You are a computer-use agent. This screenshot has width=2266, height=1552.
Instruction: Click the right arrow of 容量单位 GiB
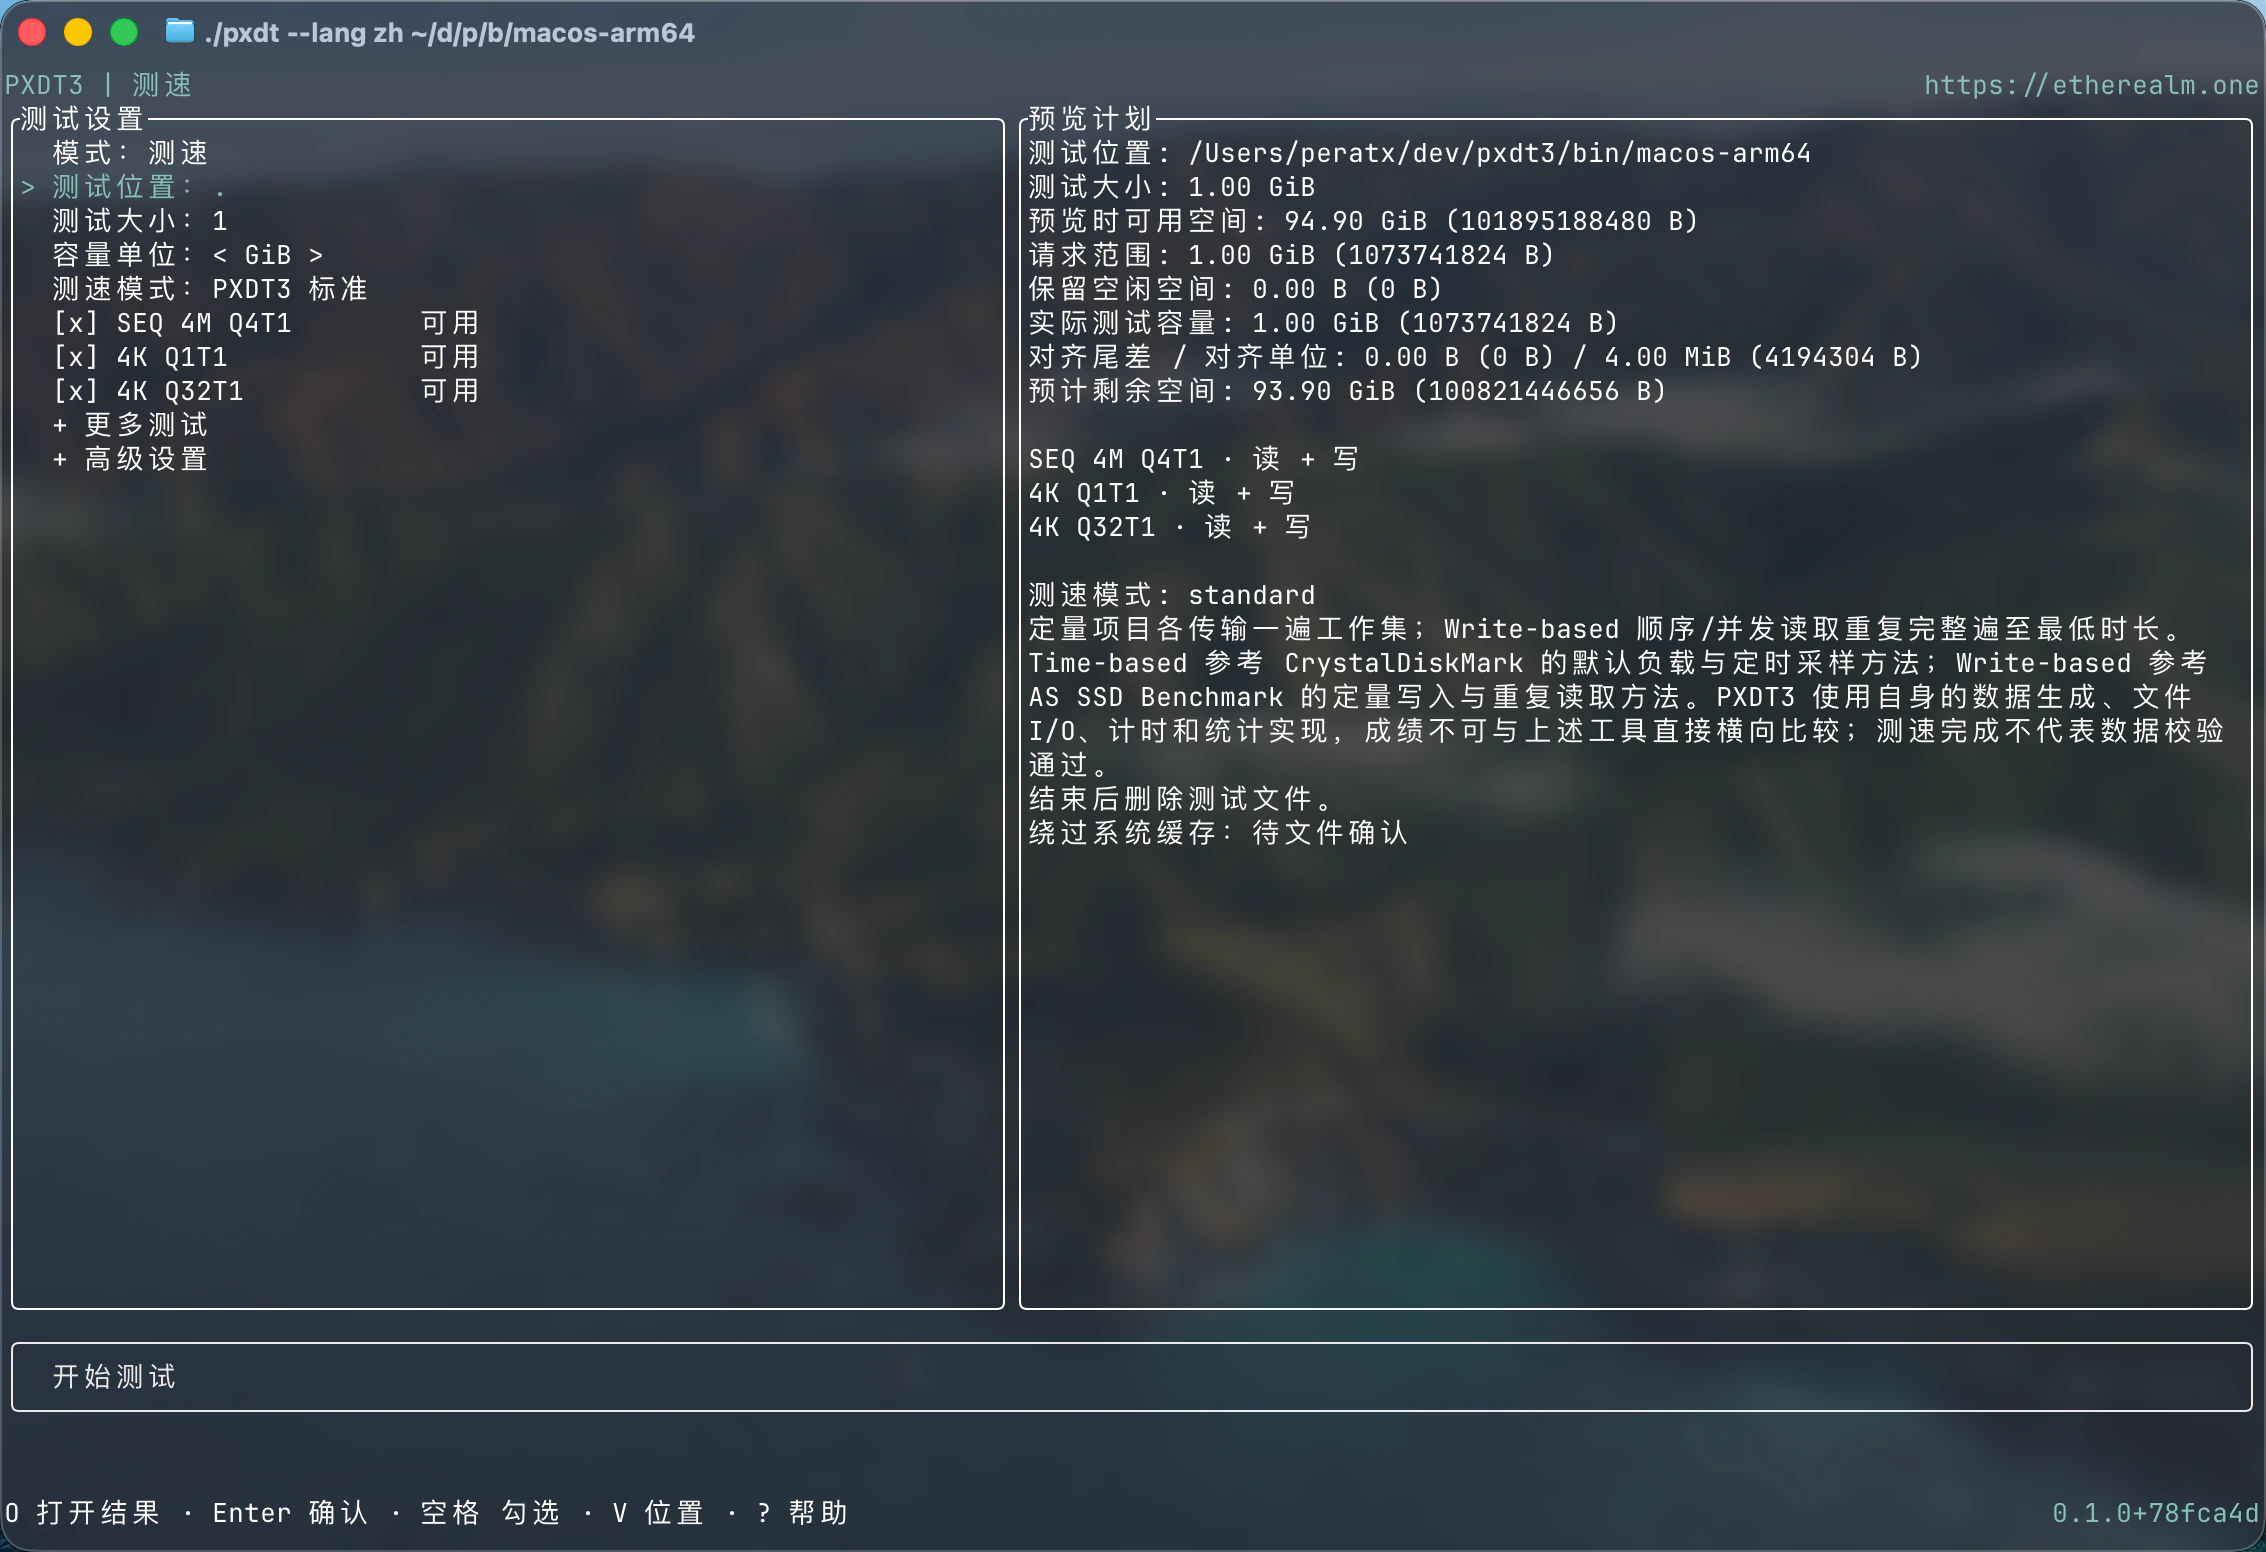[x=316, y=255]
